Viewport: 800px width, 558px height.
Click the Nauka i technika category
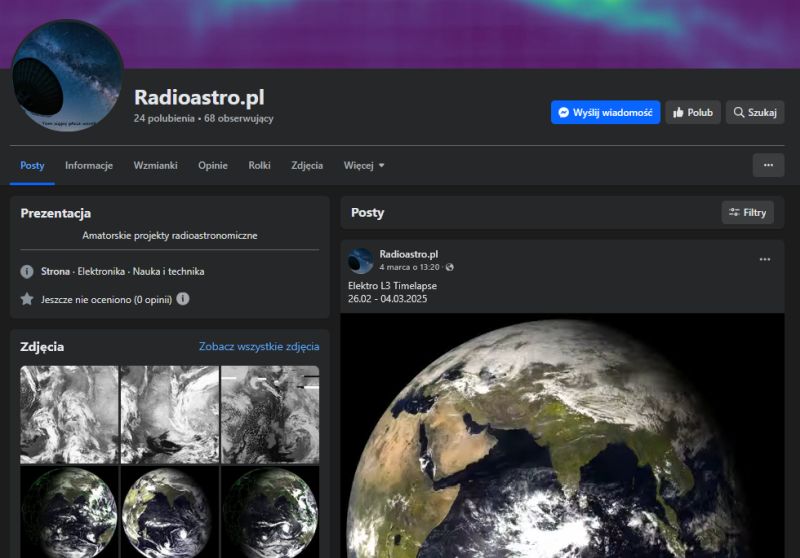pyautogui.click(x=168, y=271)
